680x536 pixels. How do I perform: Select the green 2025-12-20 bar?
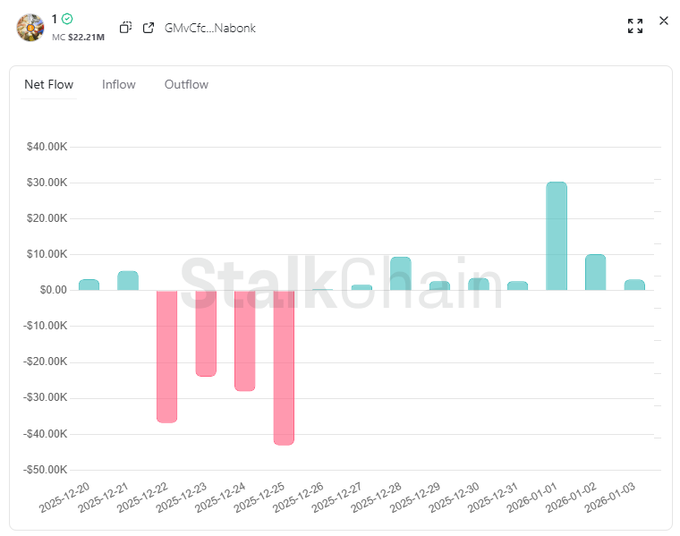(89, 285)
